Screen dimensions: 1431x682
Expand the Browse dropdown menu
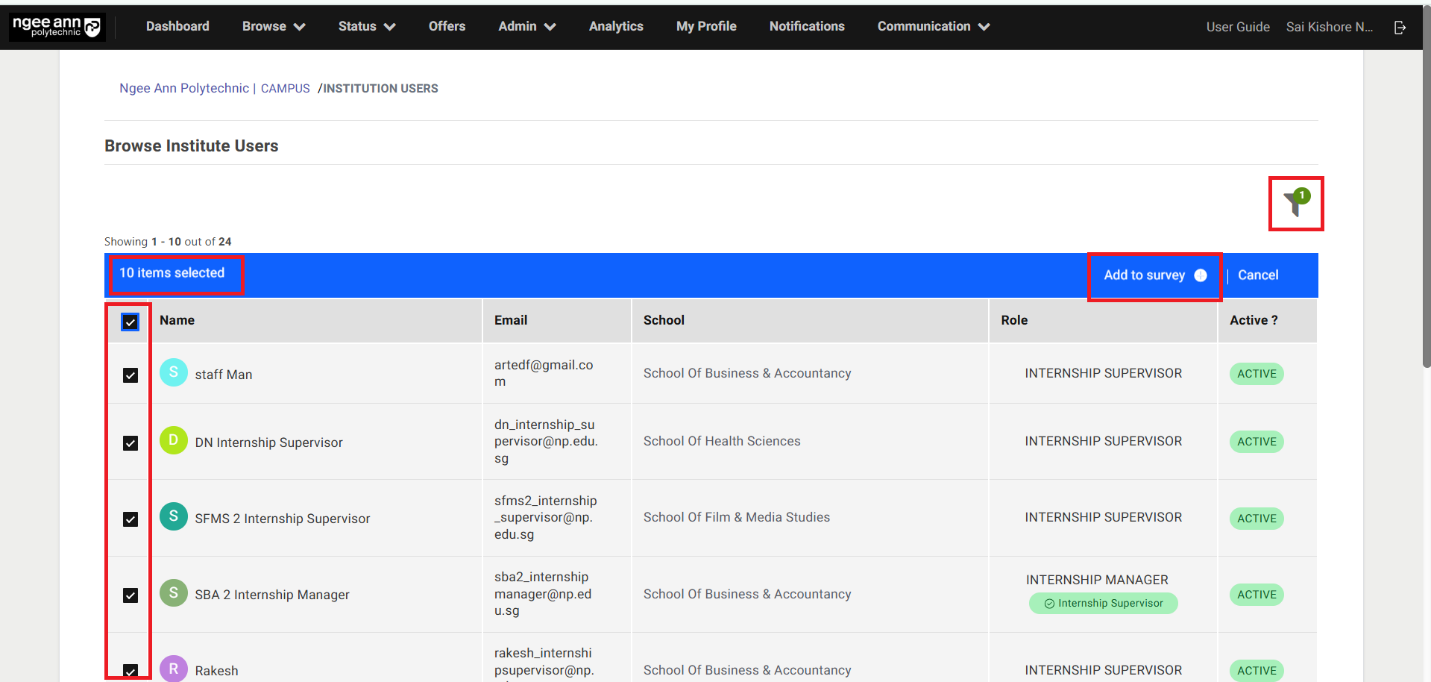coord(273,27)
